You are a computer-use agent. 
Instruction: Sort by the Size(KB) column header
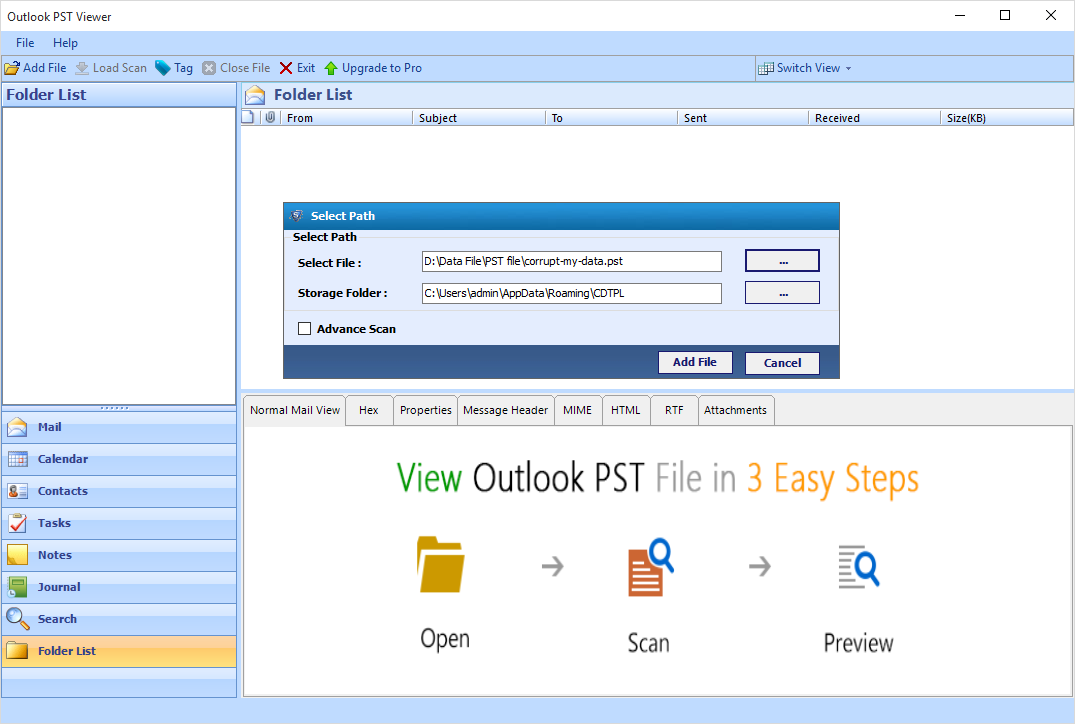(1006, 118)
